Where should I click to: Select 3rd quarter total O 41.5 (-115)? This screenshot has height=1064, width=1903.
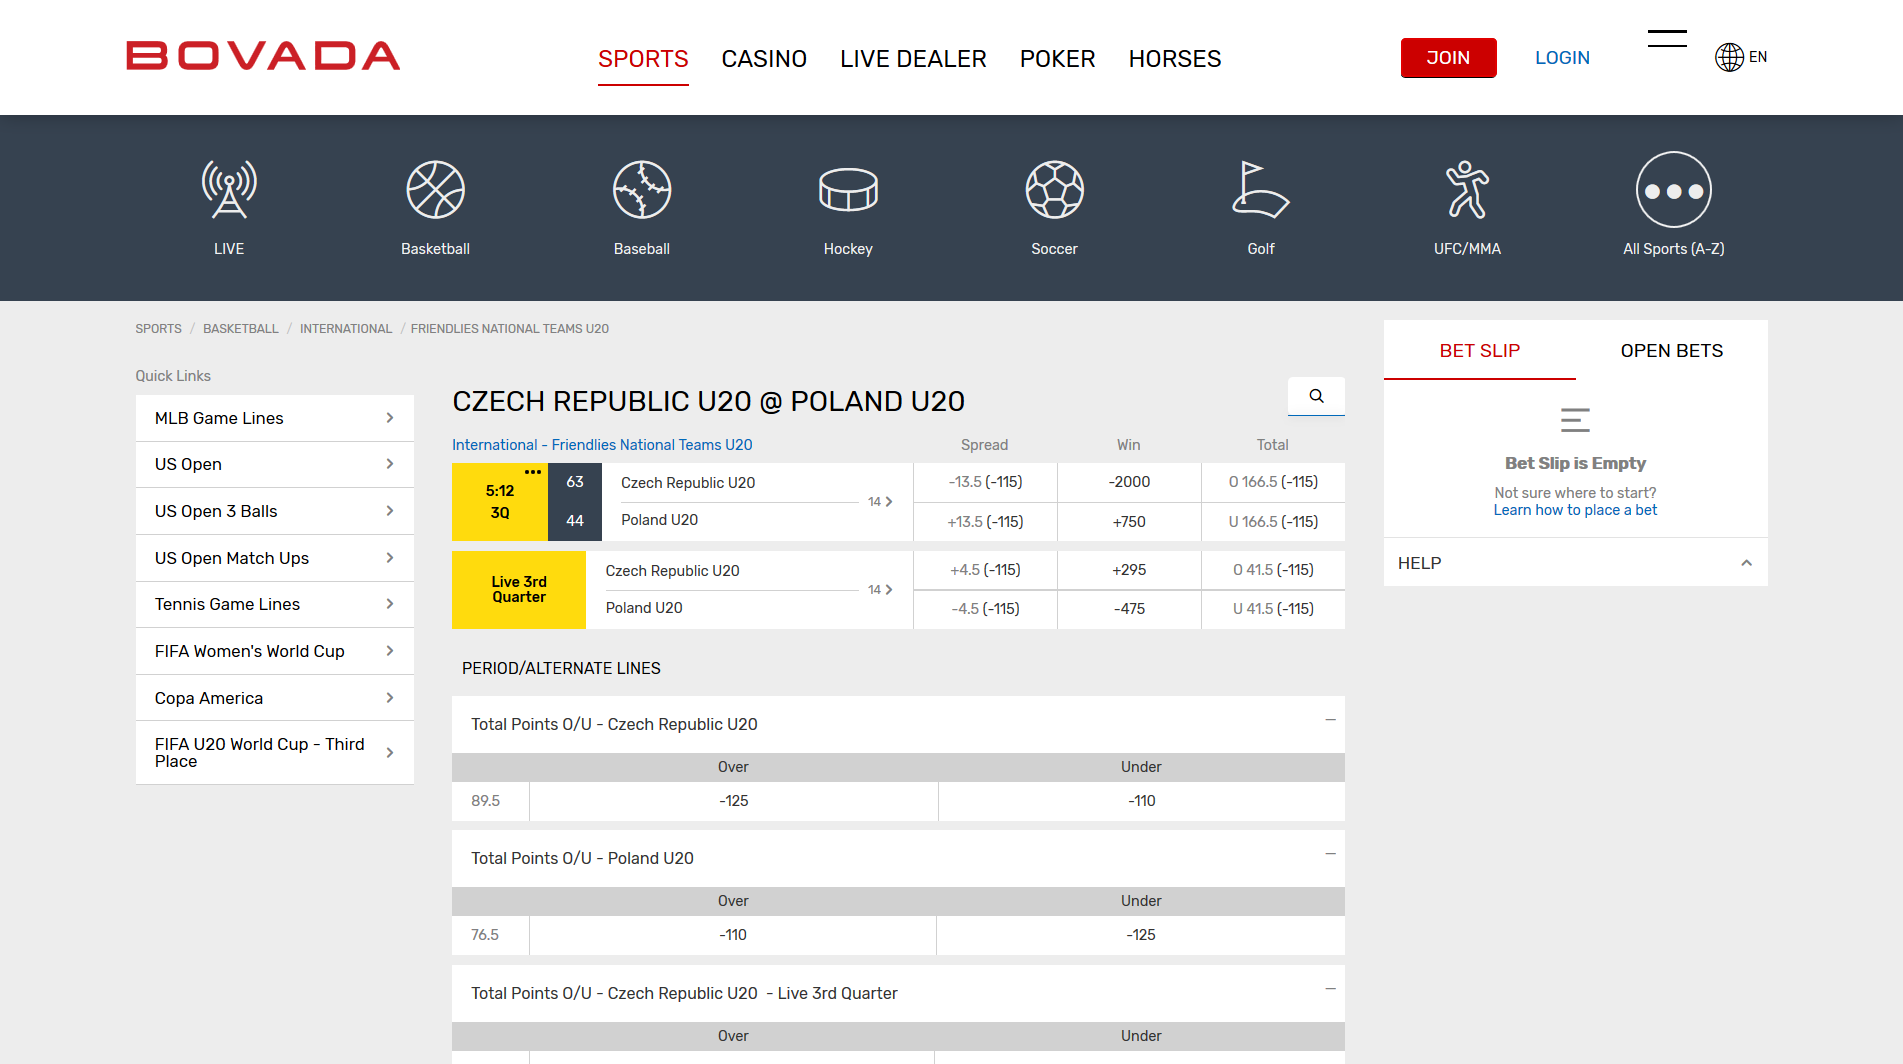[1273, 570]
